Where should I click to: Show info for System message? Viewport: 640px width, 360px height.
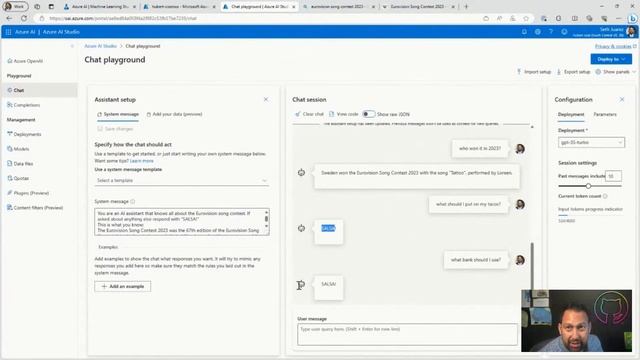pos(133,202)
